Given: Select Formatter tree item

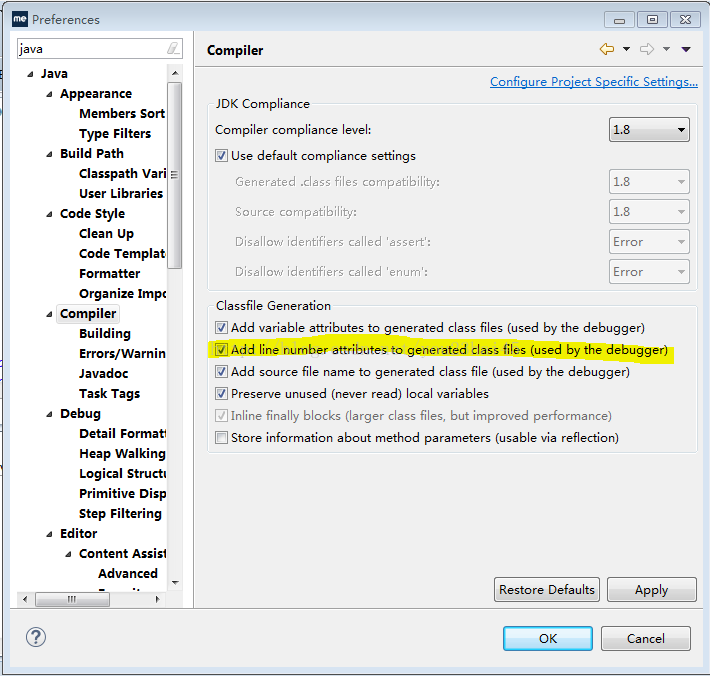Looking at the screenshot, I should pos(110,273).
